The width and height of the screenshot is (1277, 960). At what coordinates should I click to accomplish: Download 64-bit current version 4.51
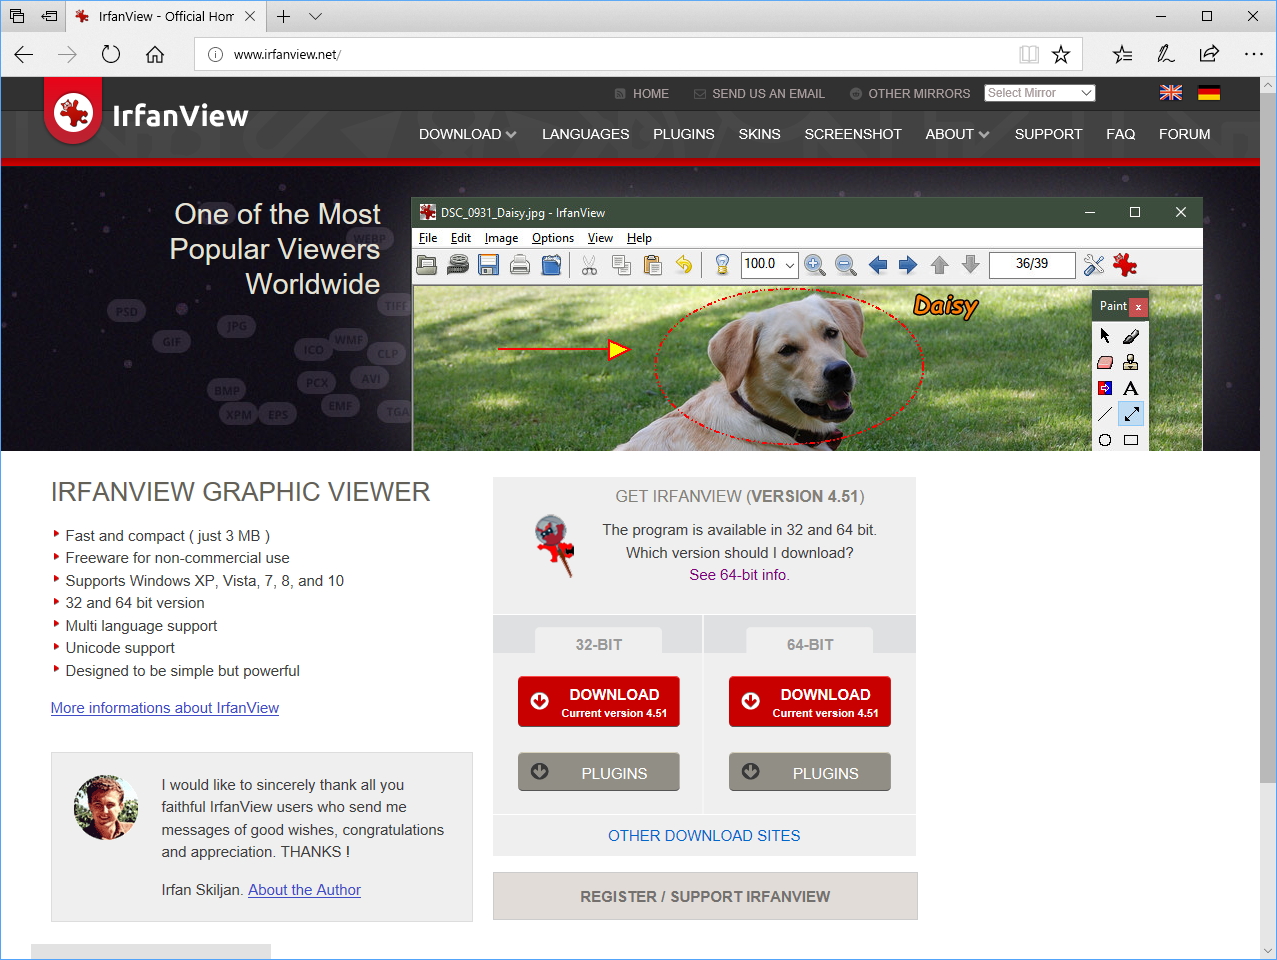point(810,702)
